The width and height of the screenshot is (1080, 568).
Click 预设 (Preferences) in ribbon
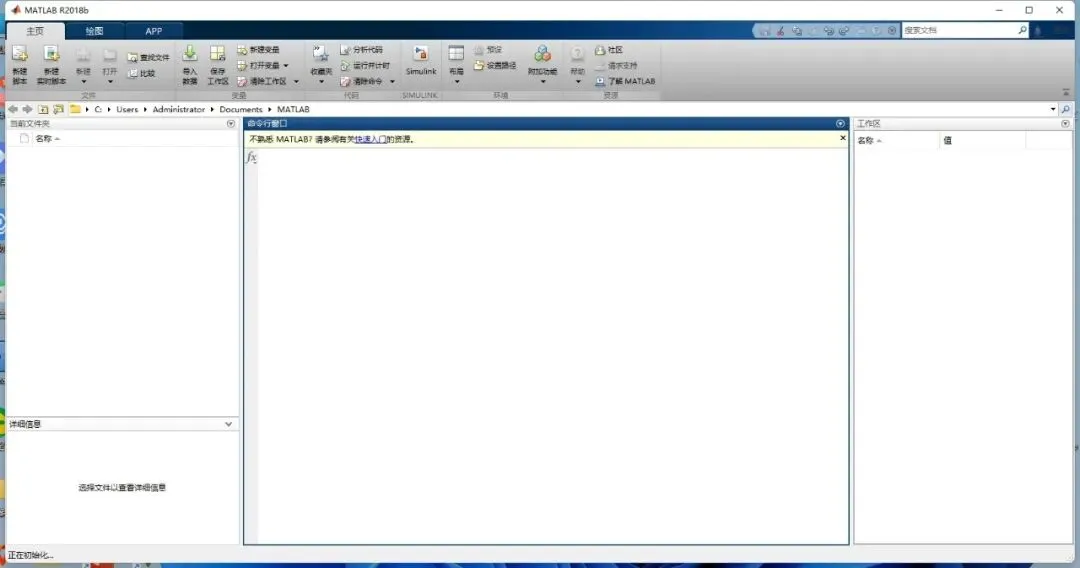click(x=488, y=50)
